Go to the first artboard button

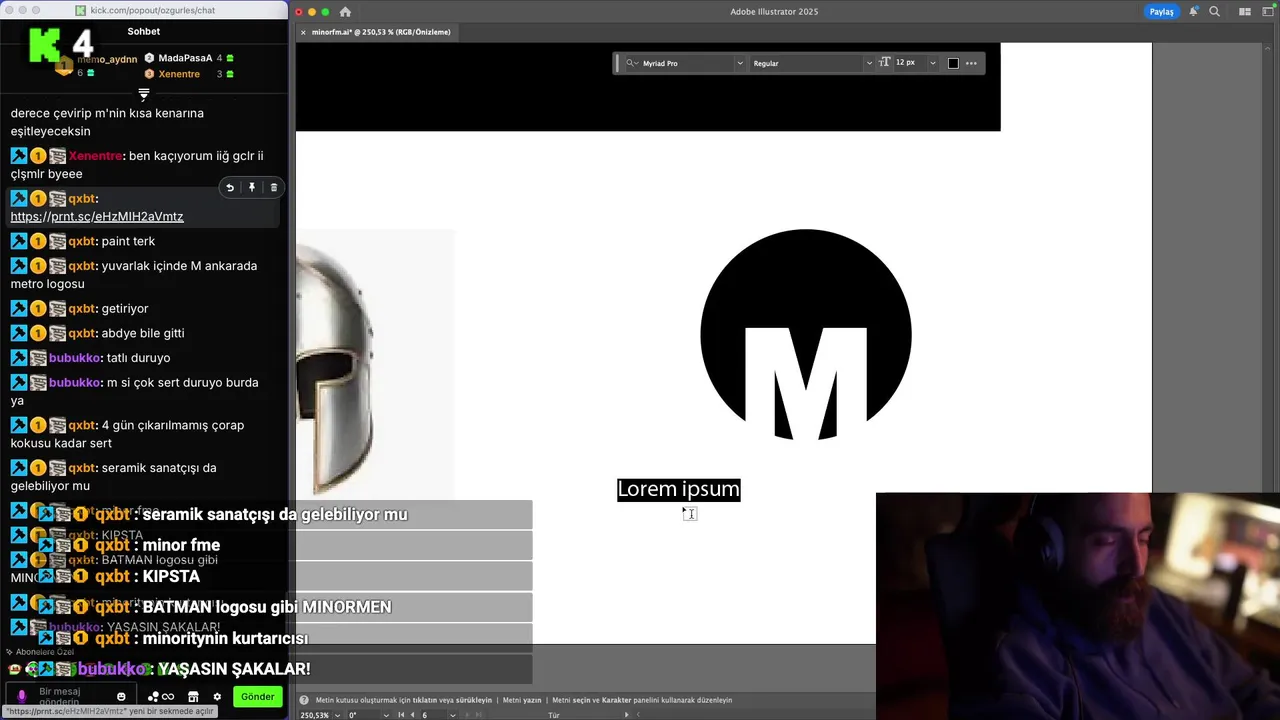(x=401, y=715)
